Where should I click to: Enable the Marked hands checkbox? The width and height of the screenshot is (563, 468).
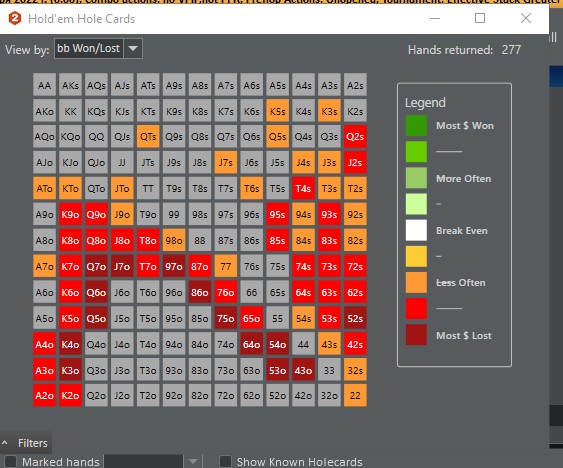(10, 462)
